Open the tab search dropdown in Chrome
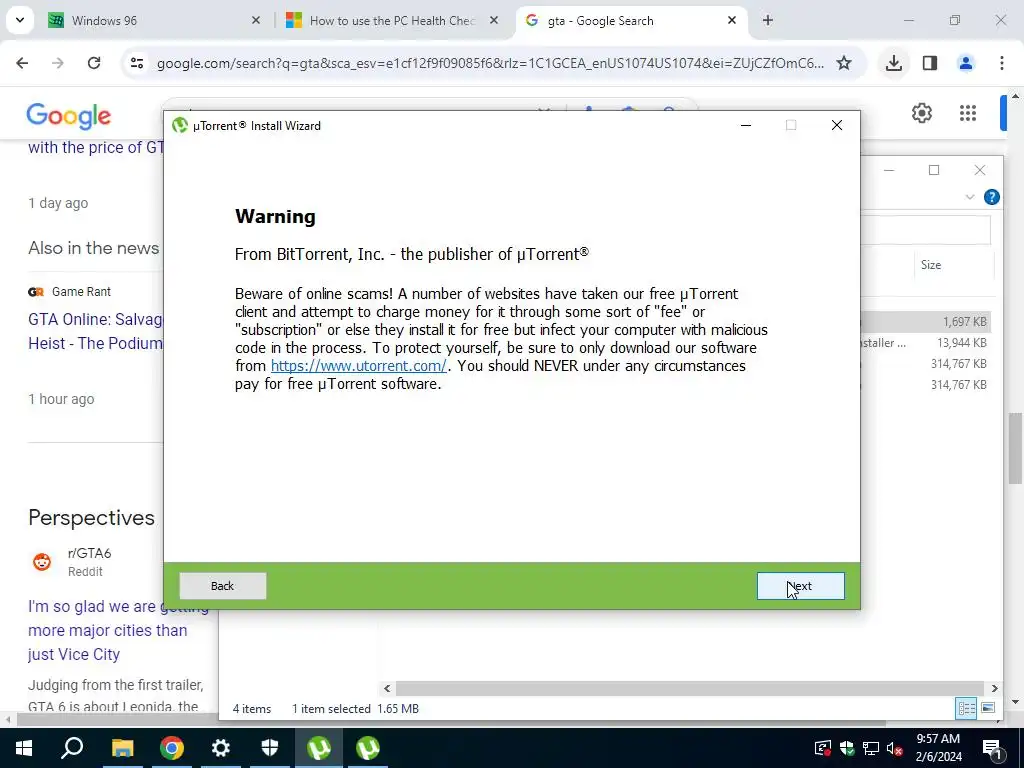1024x768 pixels. (20, 20)
